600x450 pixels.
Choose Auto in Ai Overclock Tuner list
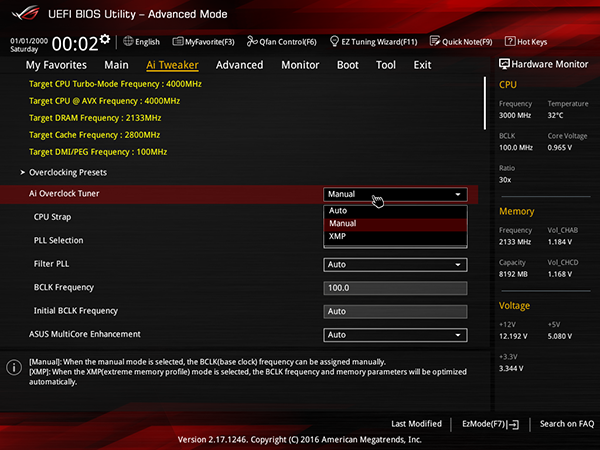(x=395, y=211)
